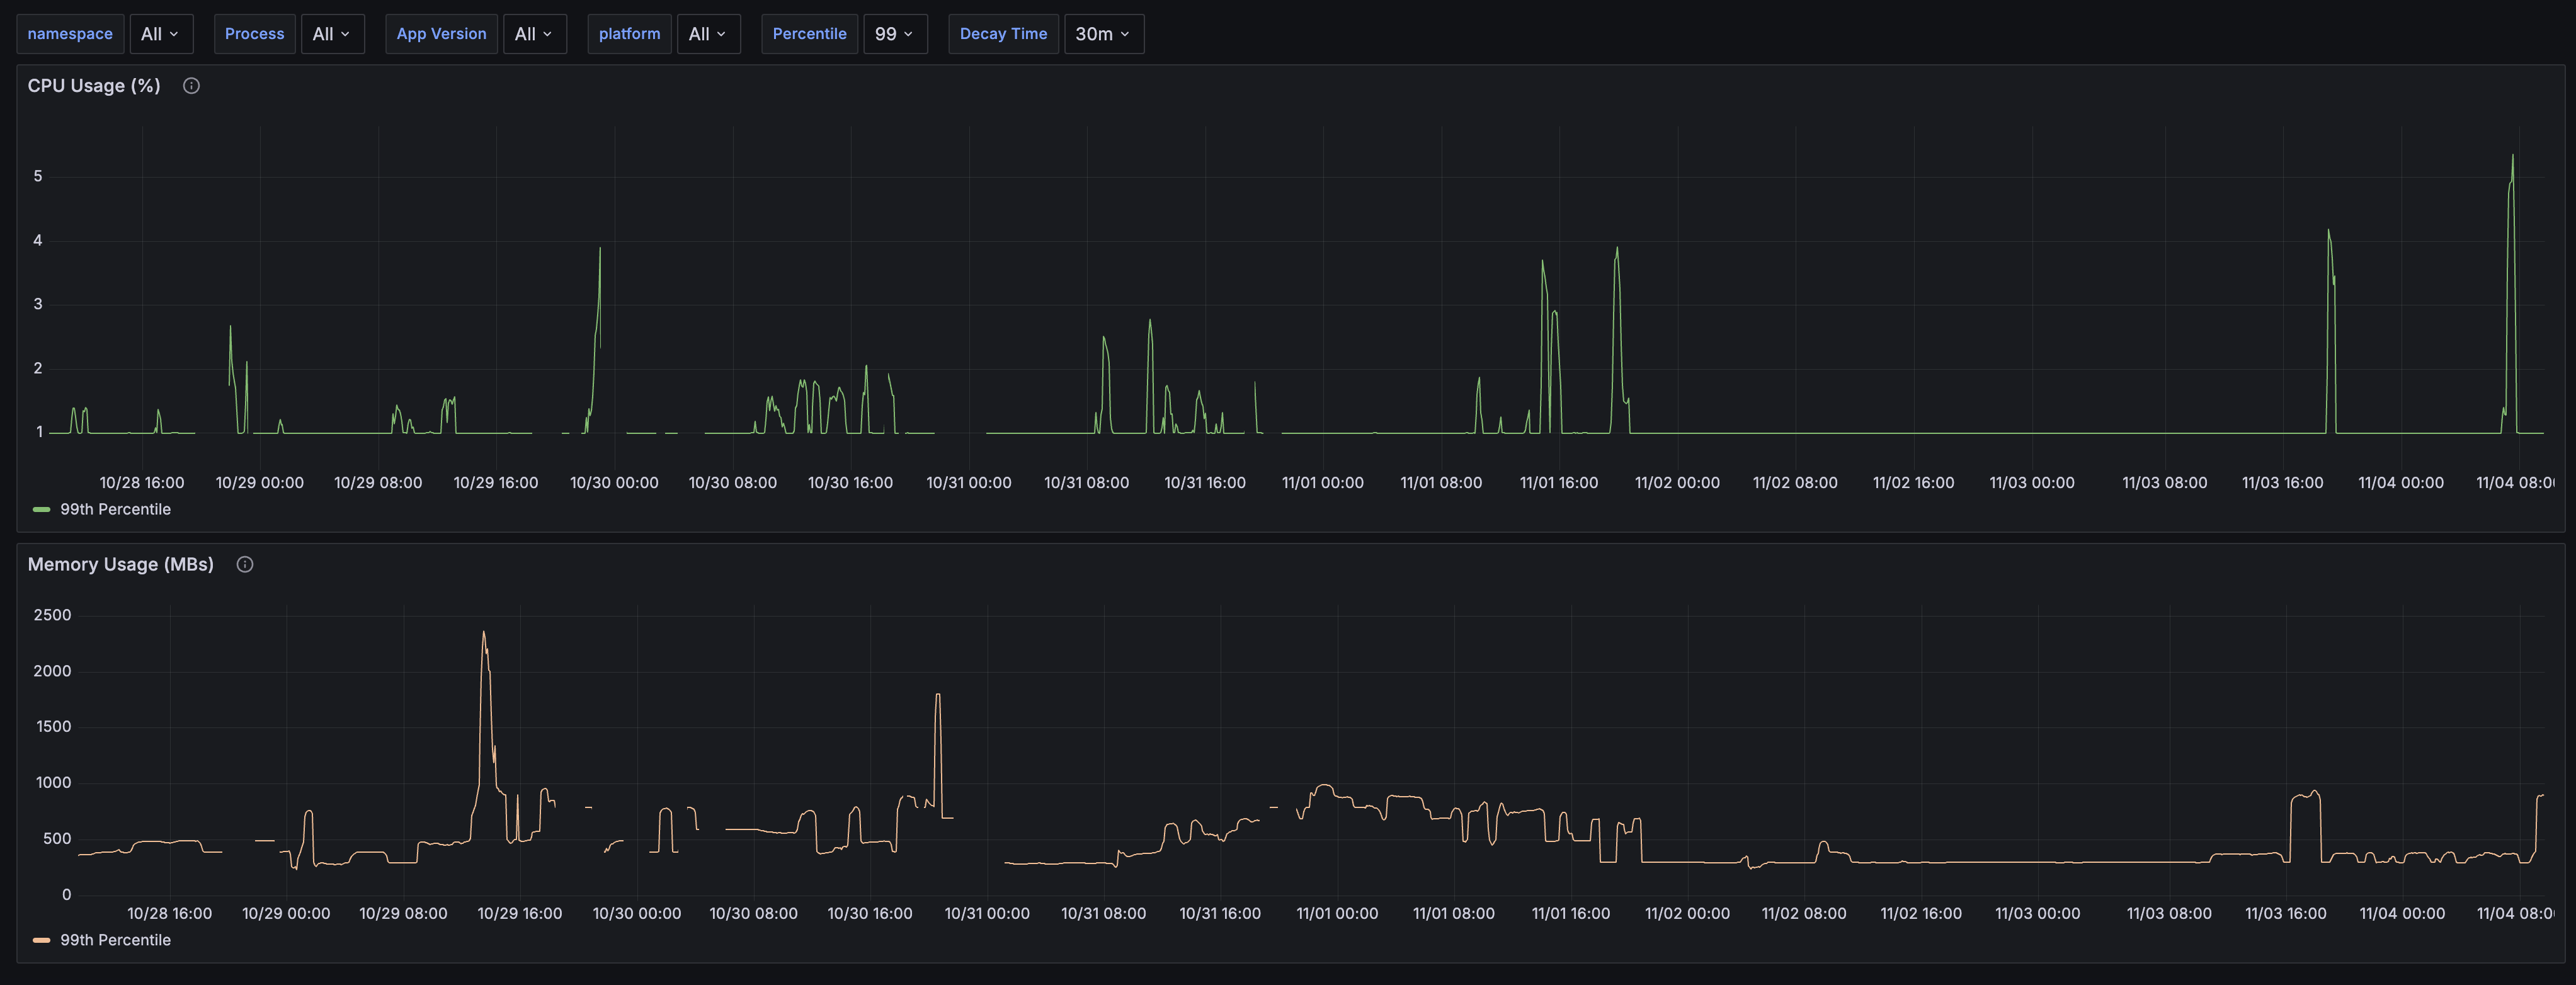Click the Memory Usage panel info icon
This screenshot has width=2576, height=985.
(x=244, y=565)
